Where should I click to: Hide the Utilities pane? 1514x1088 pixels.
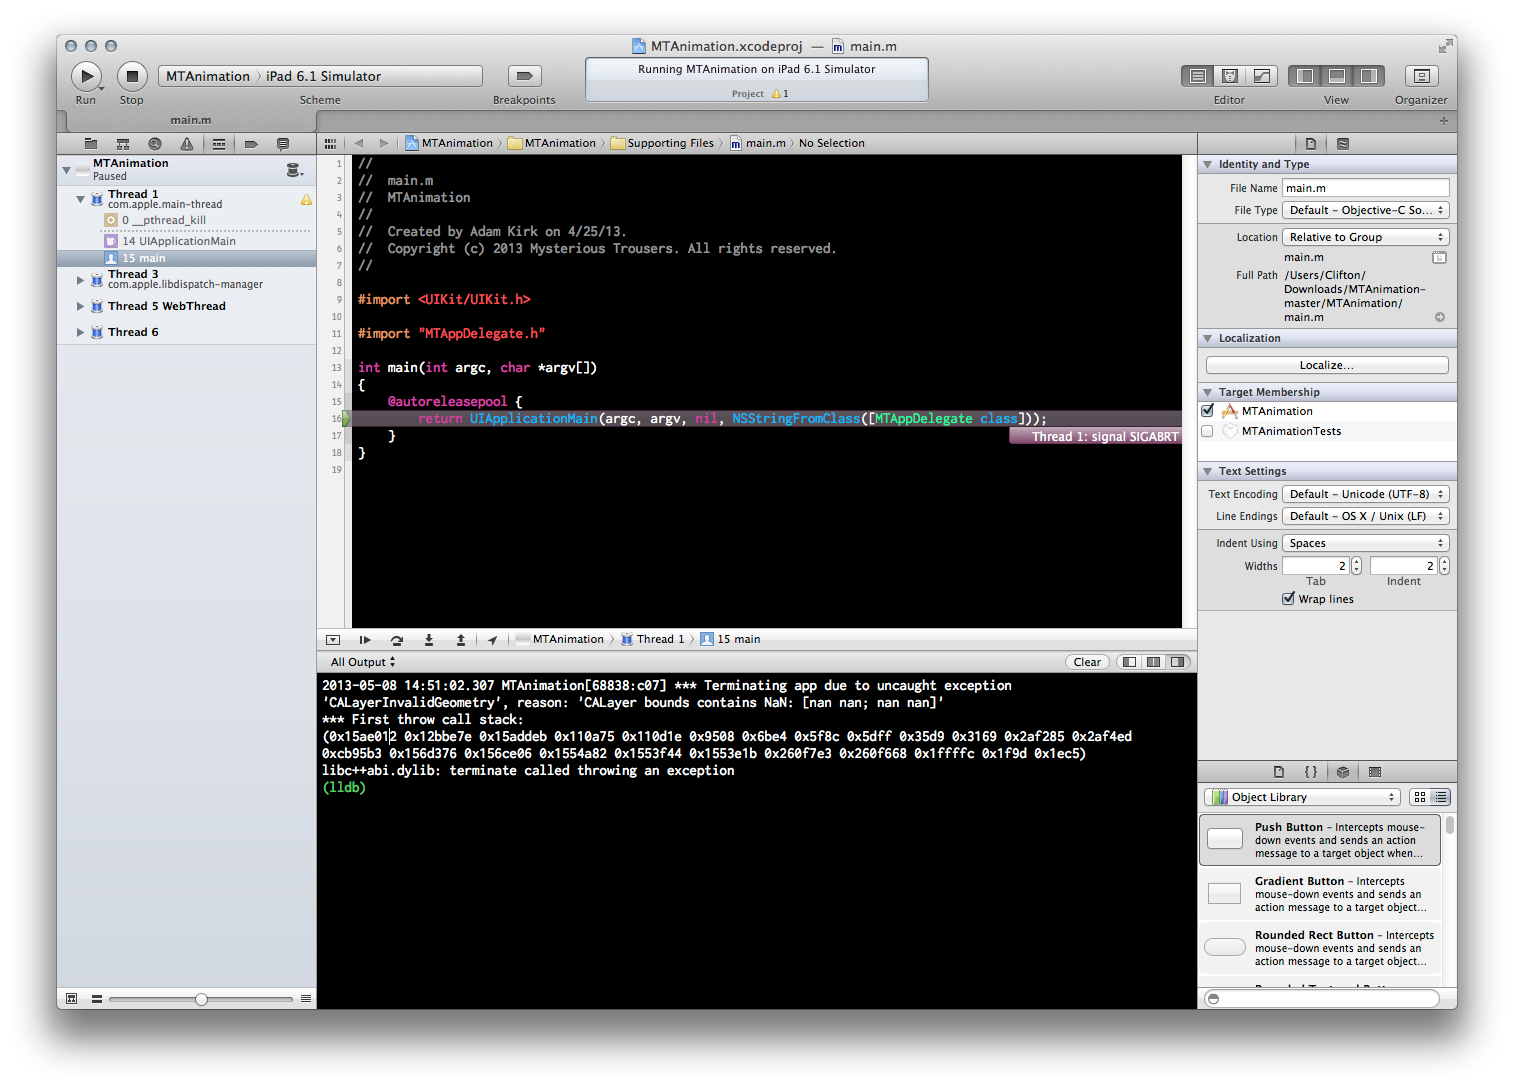pyautogui.click(x=1369, y=76)
